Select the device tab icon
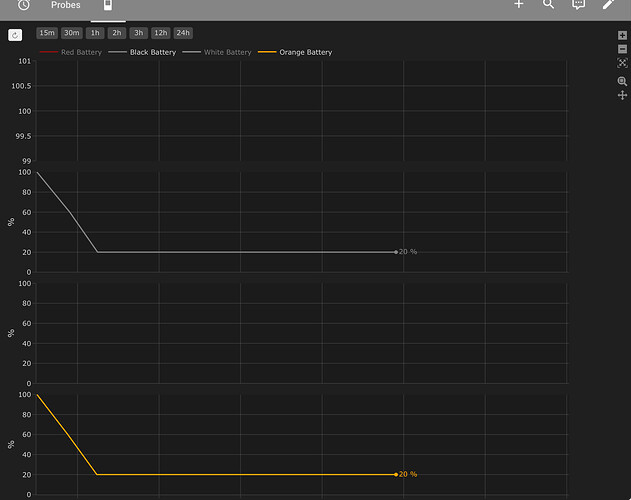 (108, 5)
